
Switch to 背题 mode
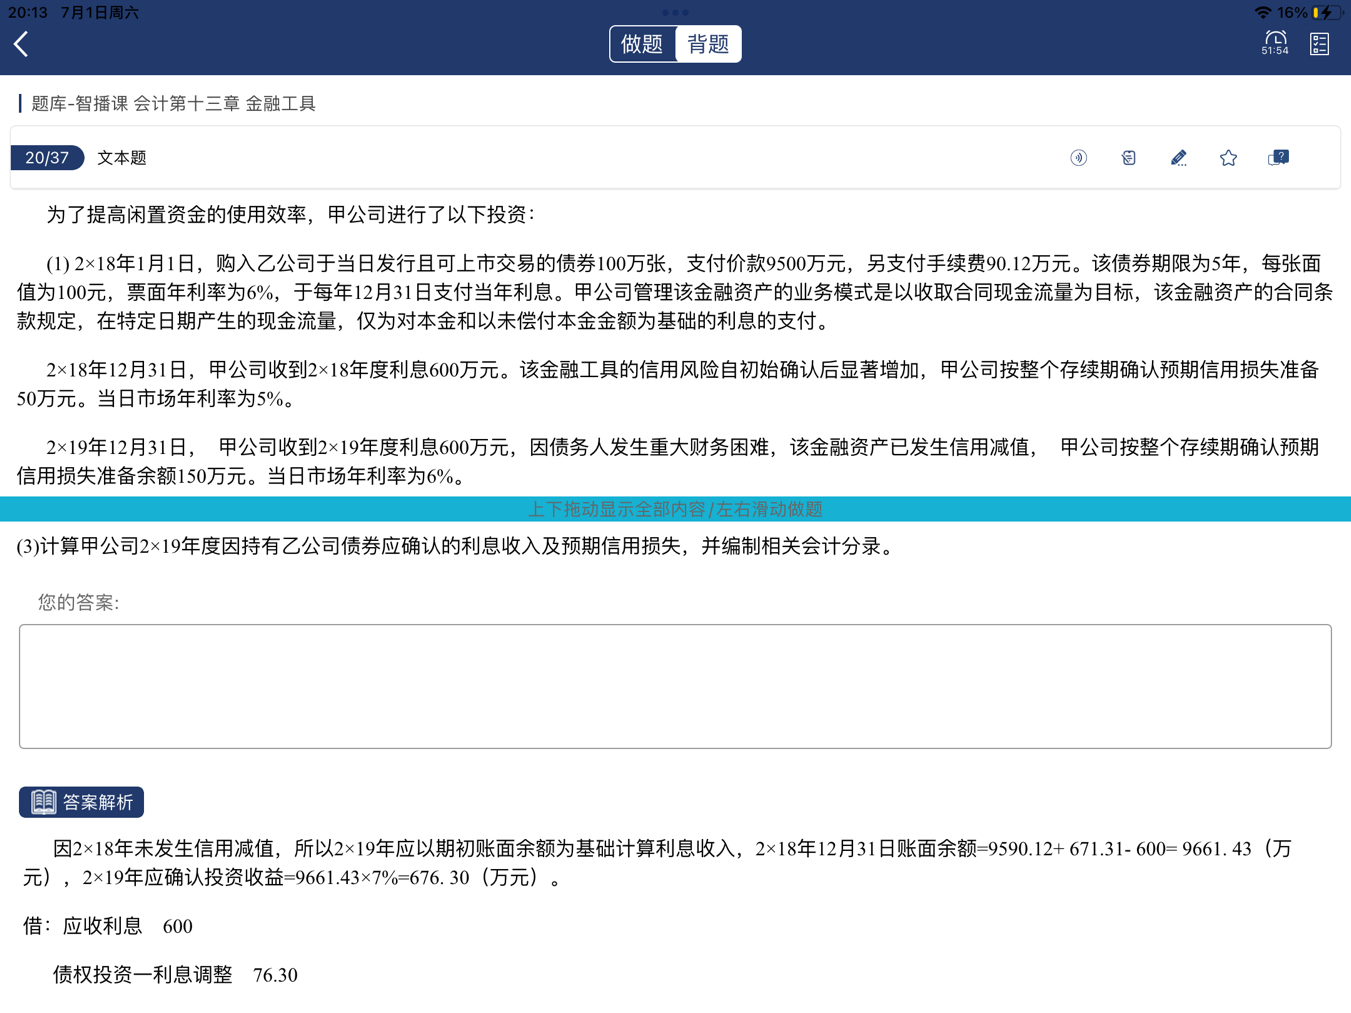tap(708, 44)
